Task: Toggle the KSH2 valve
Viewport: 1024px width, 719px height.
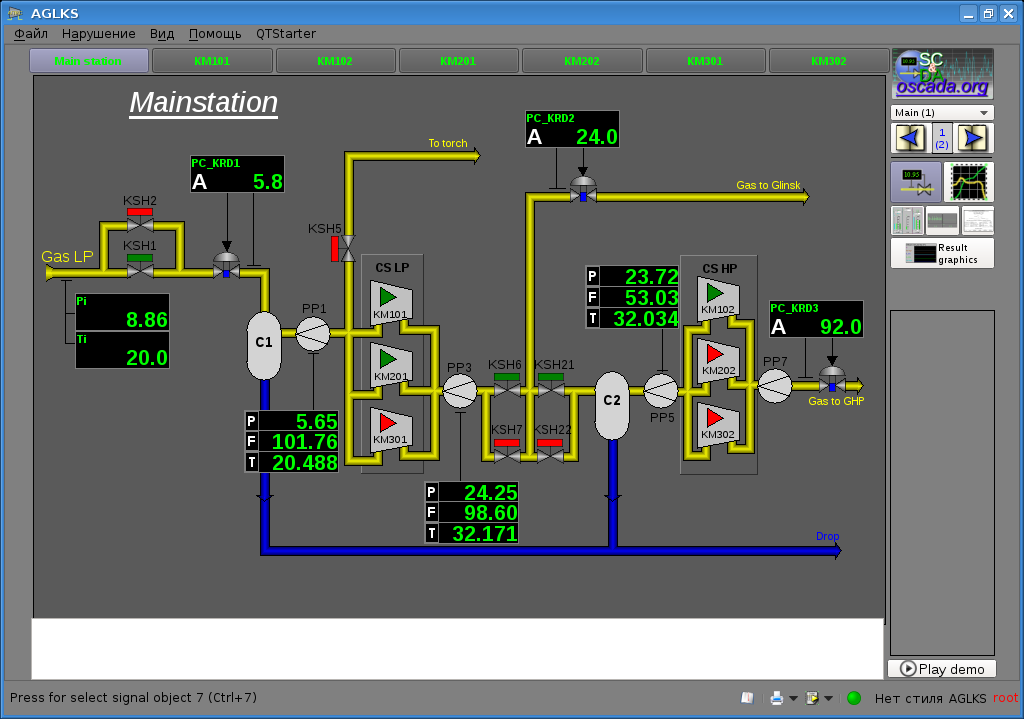Action: click(140, 226)
